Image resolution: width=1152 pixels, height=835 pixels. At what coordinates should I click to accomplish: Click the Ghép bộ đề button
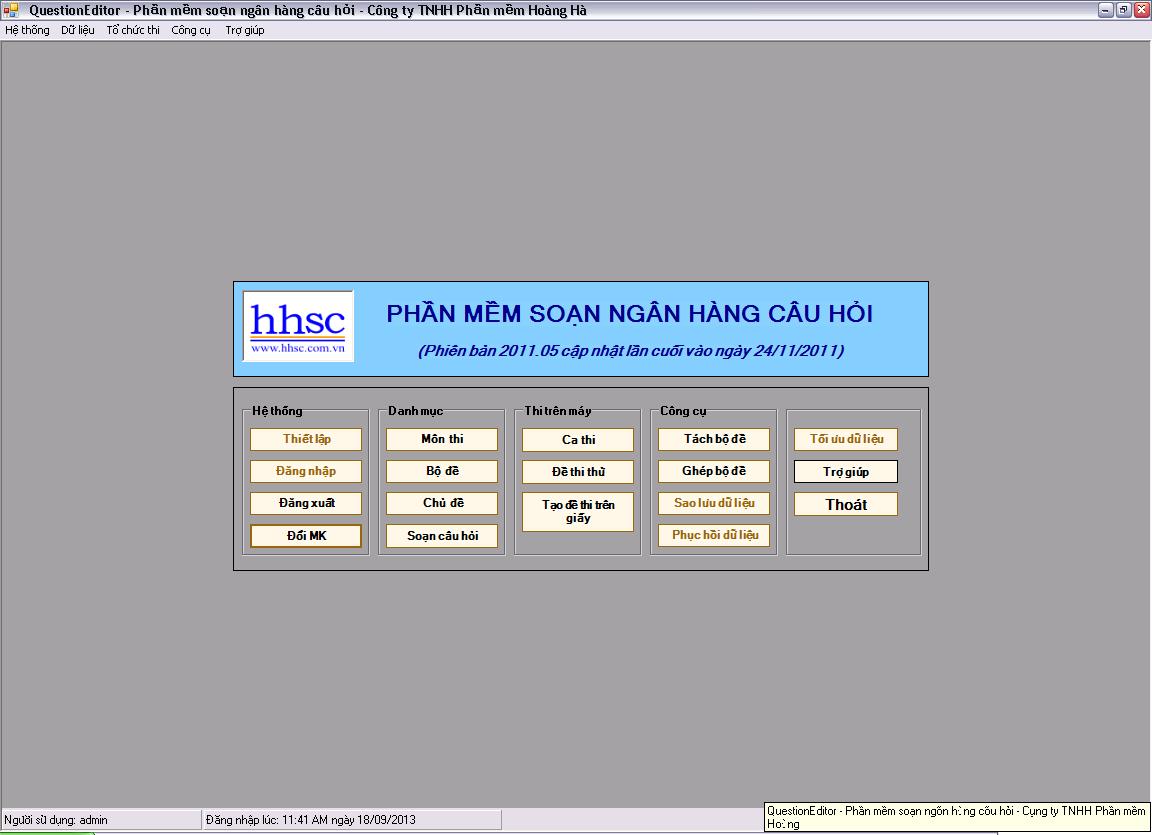click(714, 471)
